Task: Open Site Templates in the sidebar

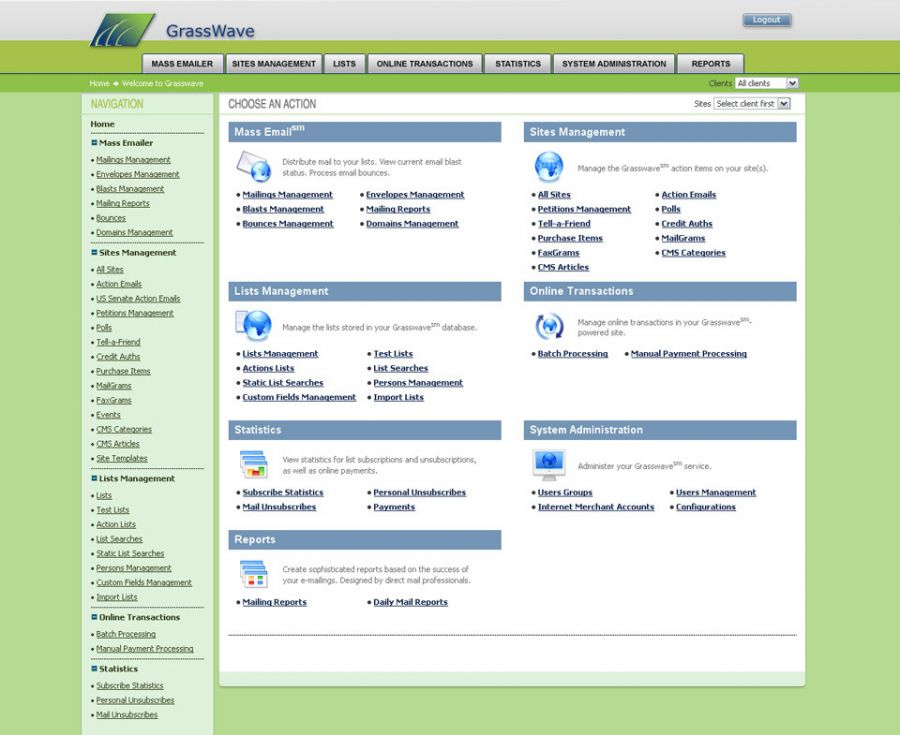Action: coord(122,458)
